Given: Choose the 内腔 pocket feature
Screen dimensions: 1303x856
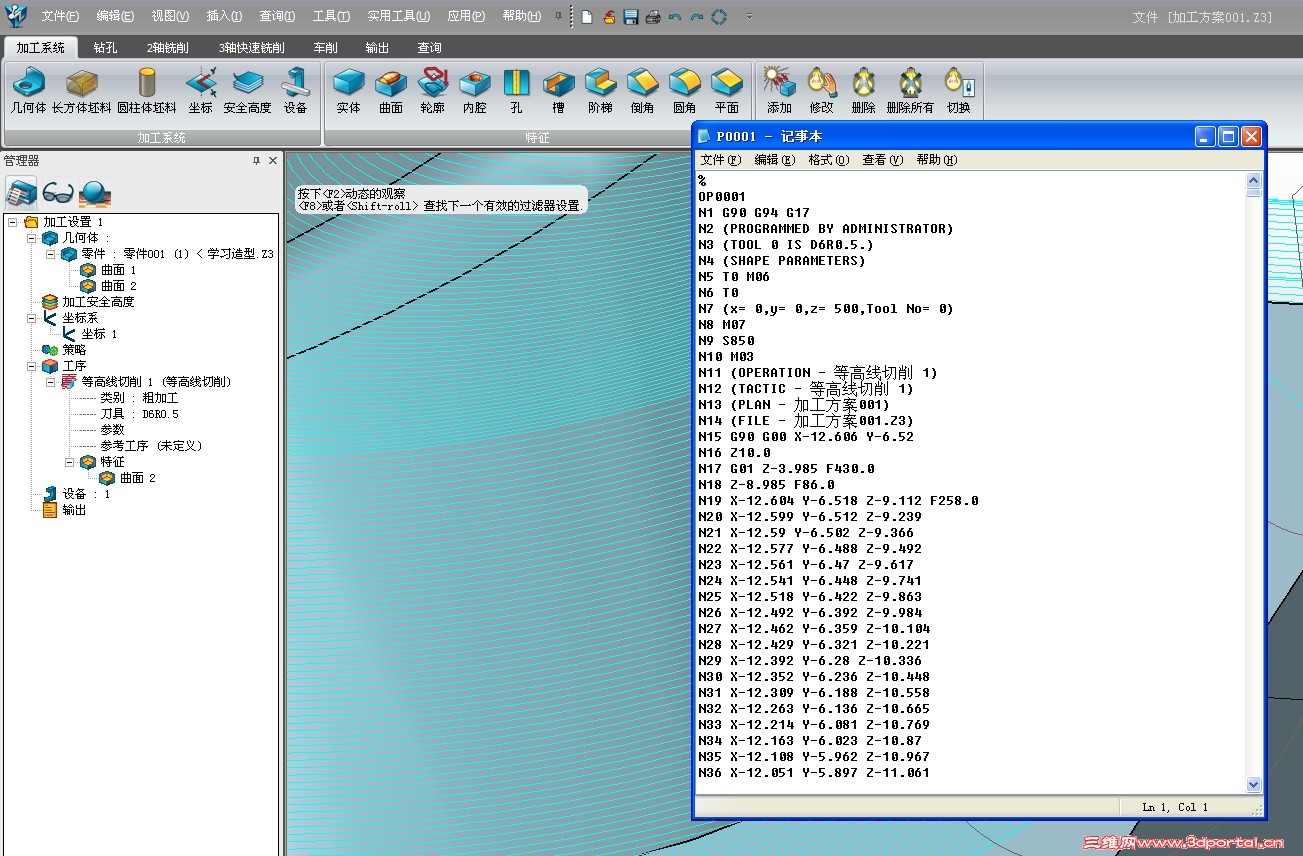Looking at the screenshot, I should point(474,91).
